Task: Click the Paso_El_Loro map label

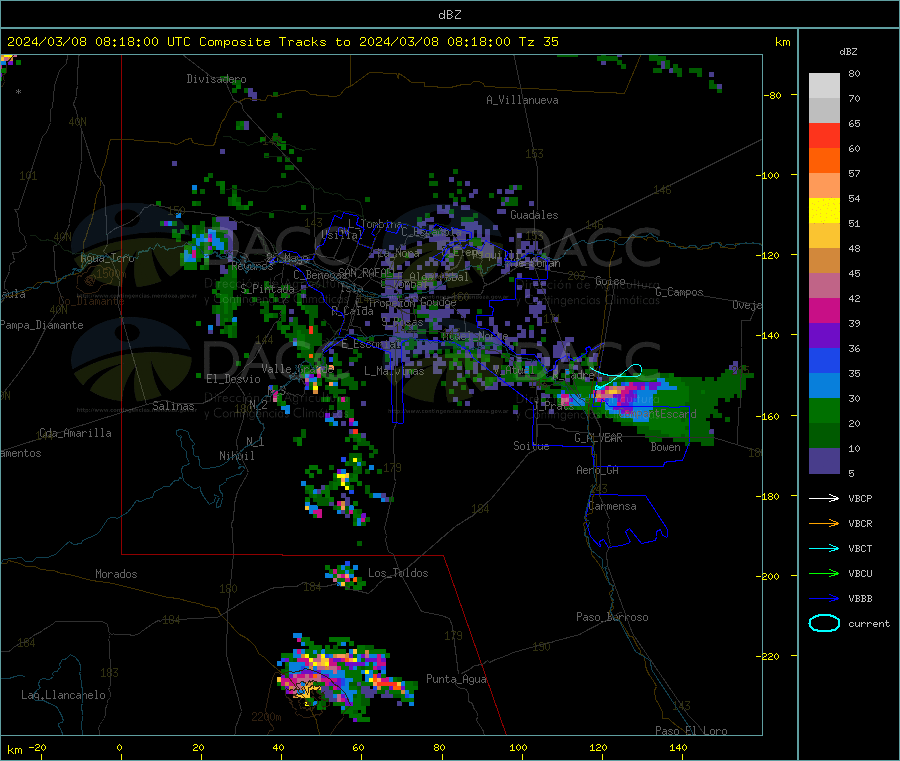Action: pyautogui.click(x=691, y=731)
